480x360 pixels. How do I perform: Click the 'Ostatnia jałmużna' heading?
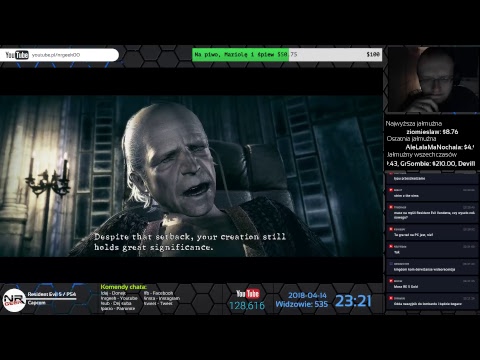coord(411,139)
